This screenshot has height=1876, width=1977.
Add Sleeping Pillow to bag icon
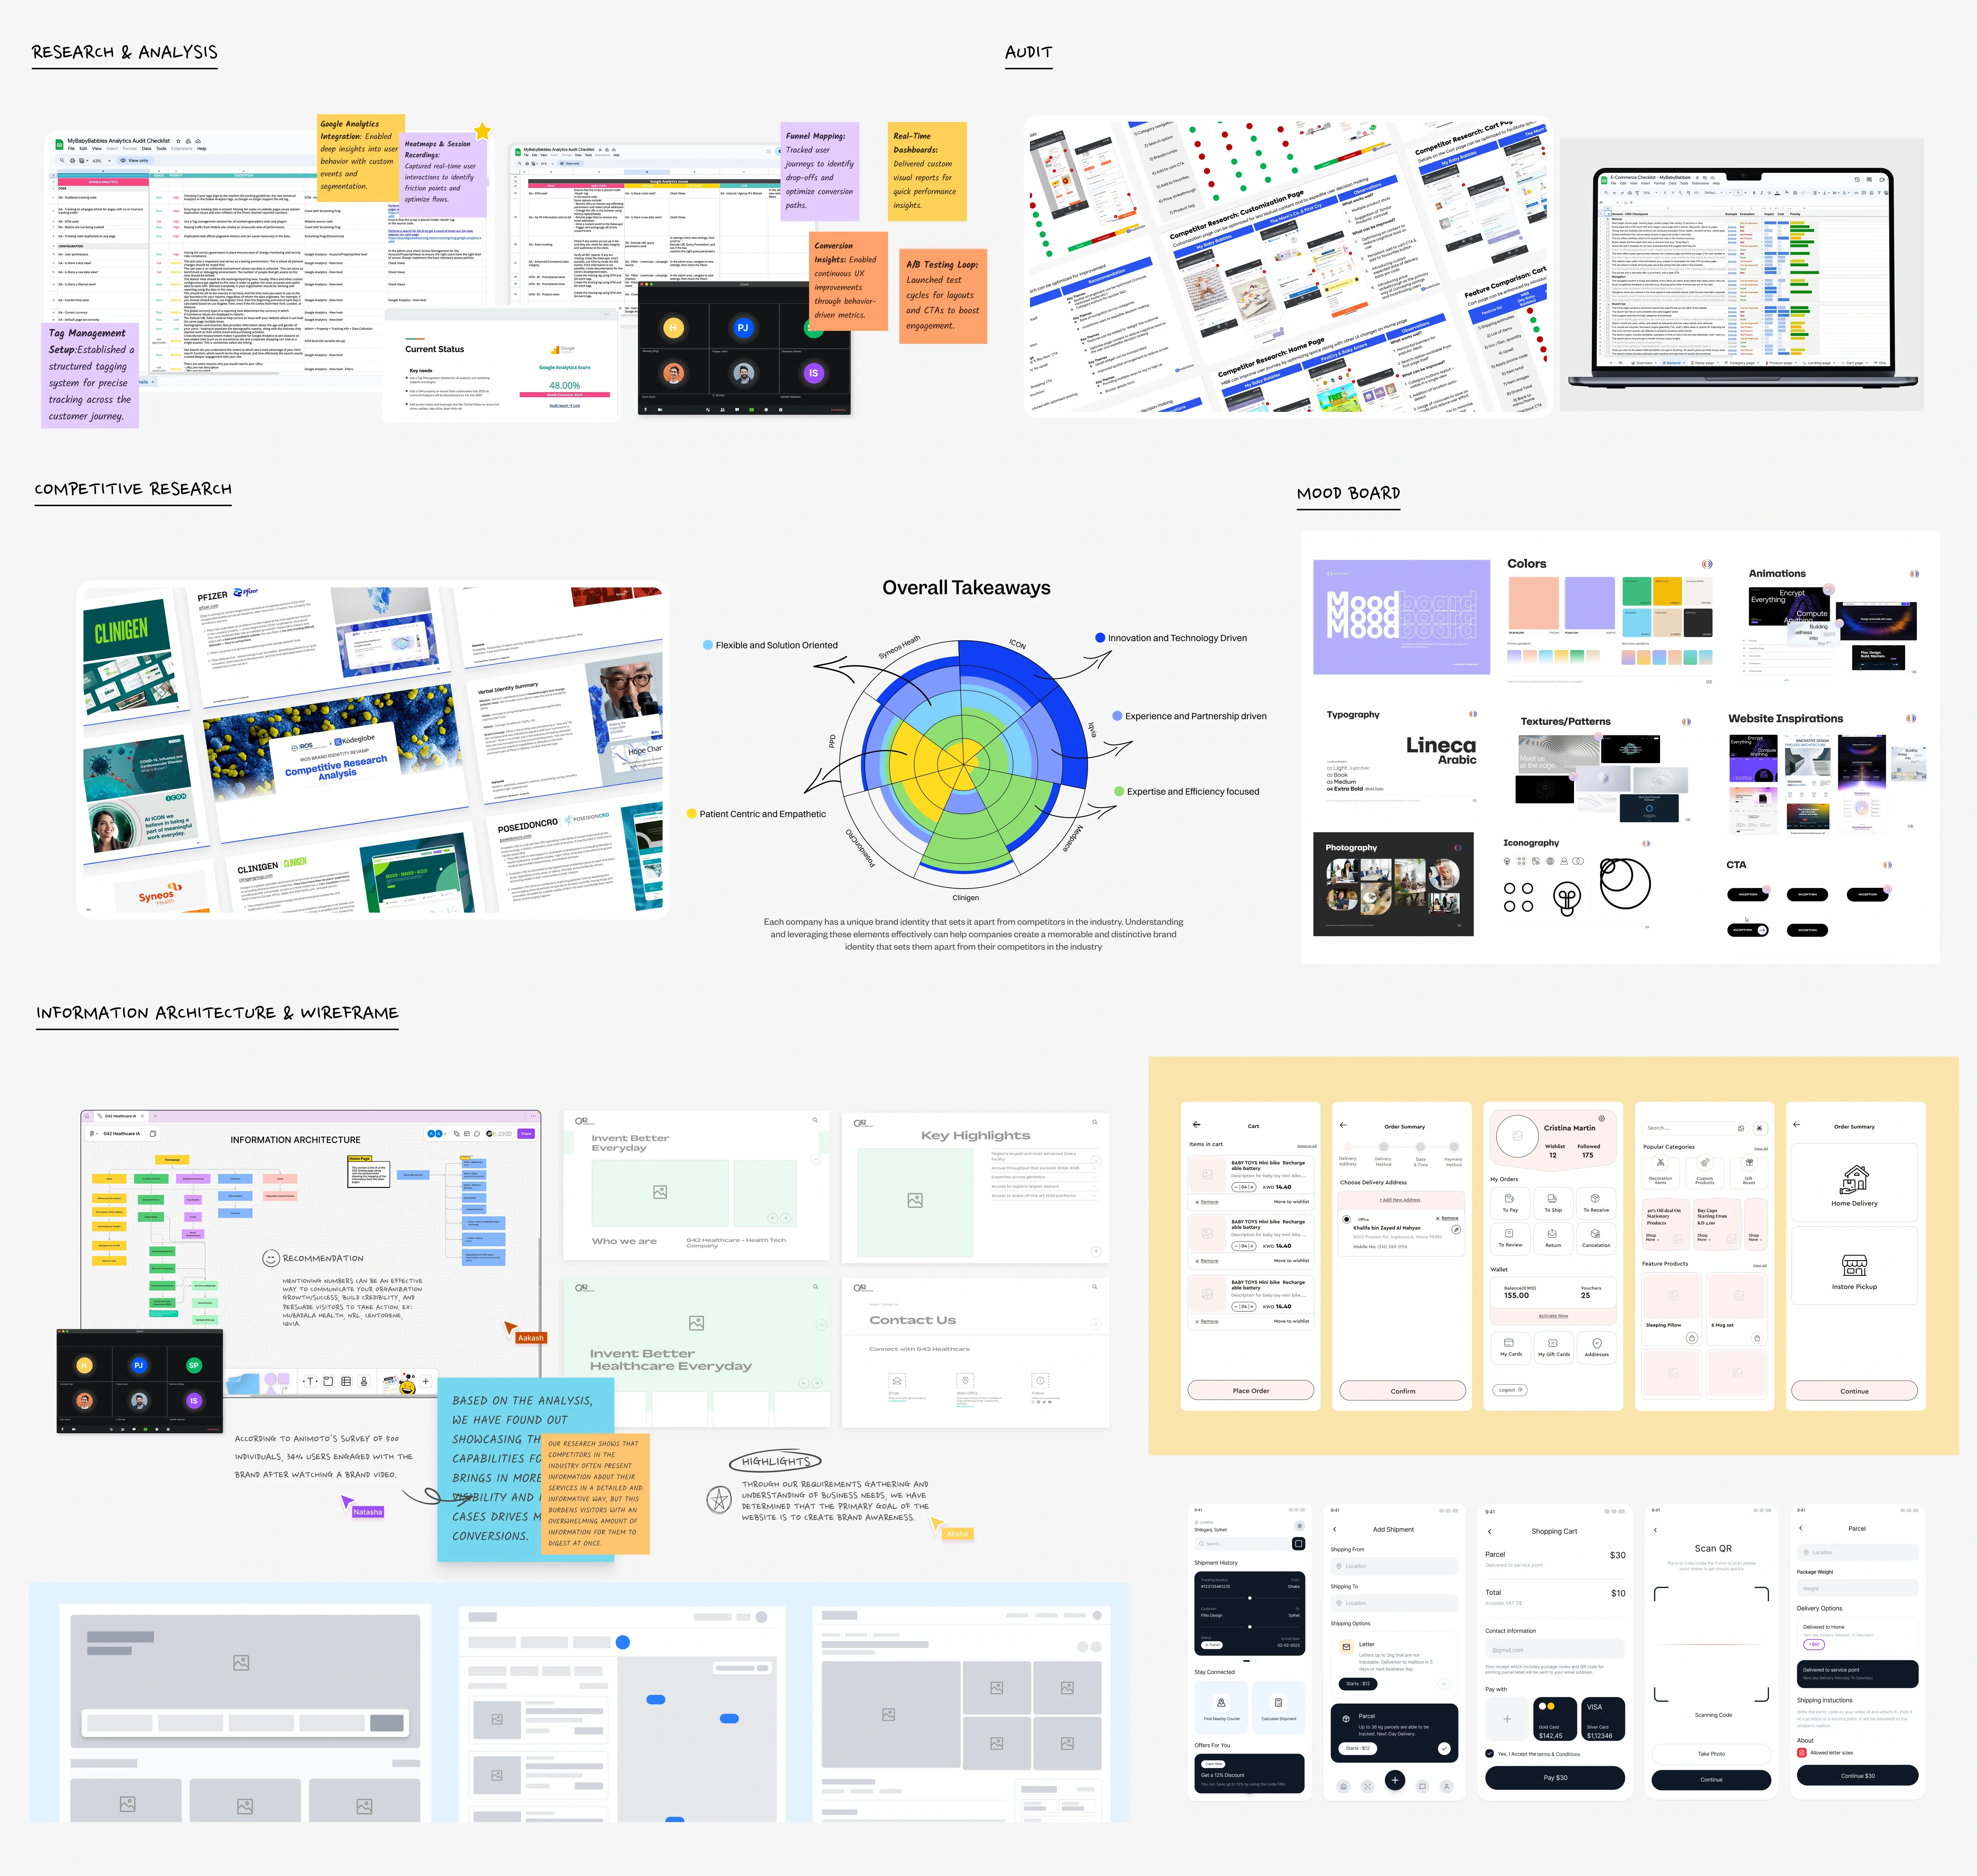pos(1691,1338)
